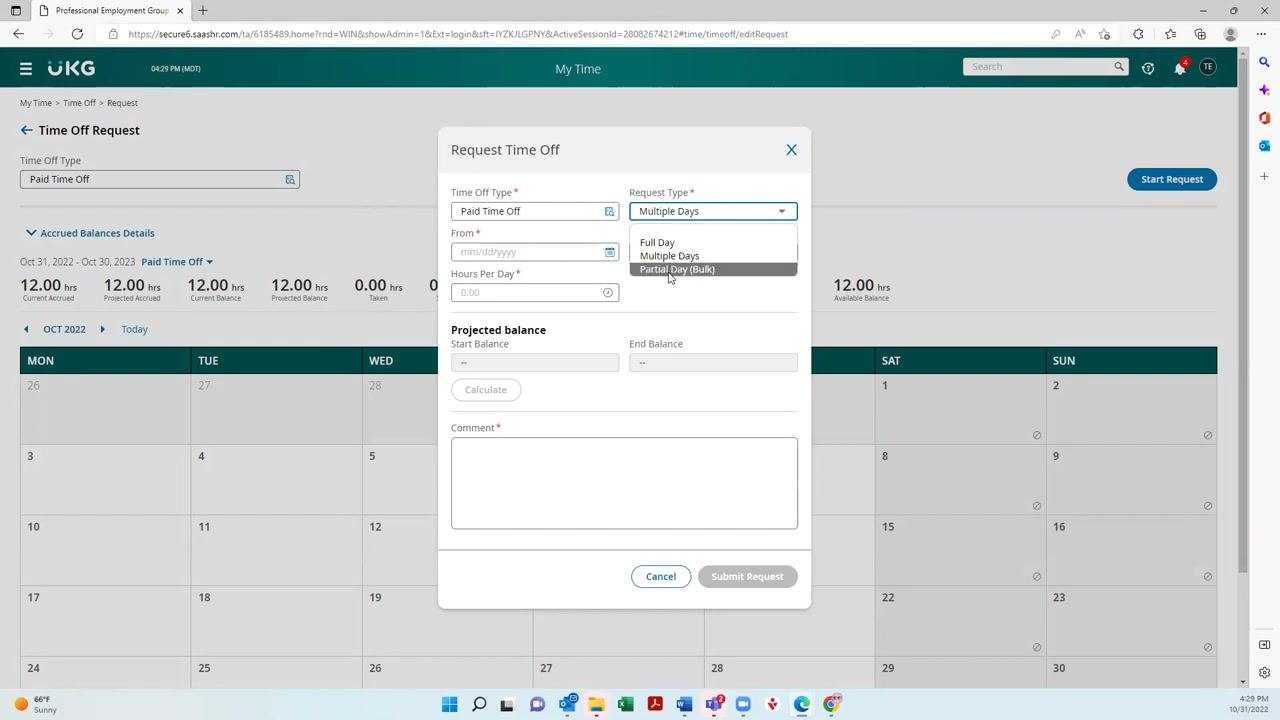Open a new browser tab
Viewport: 1280px width, 720px height.
click(203, 11)
